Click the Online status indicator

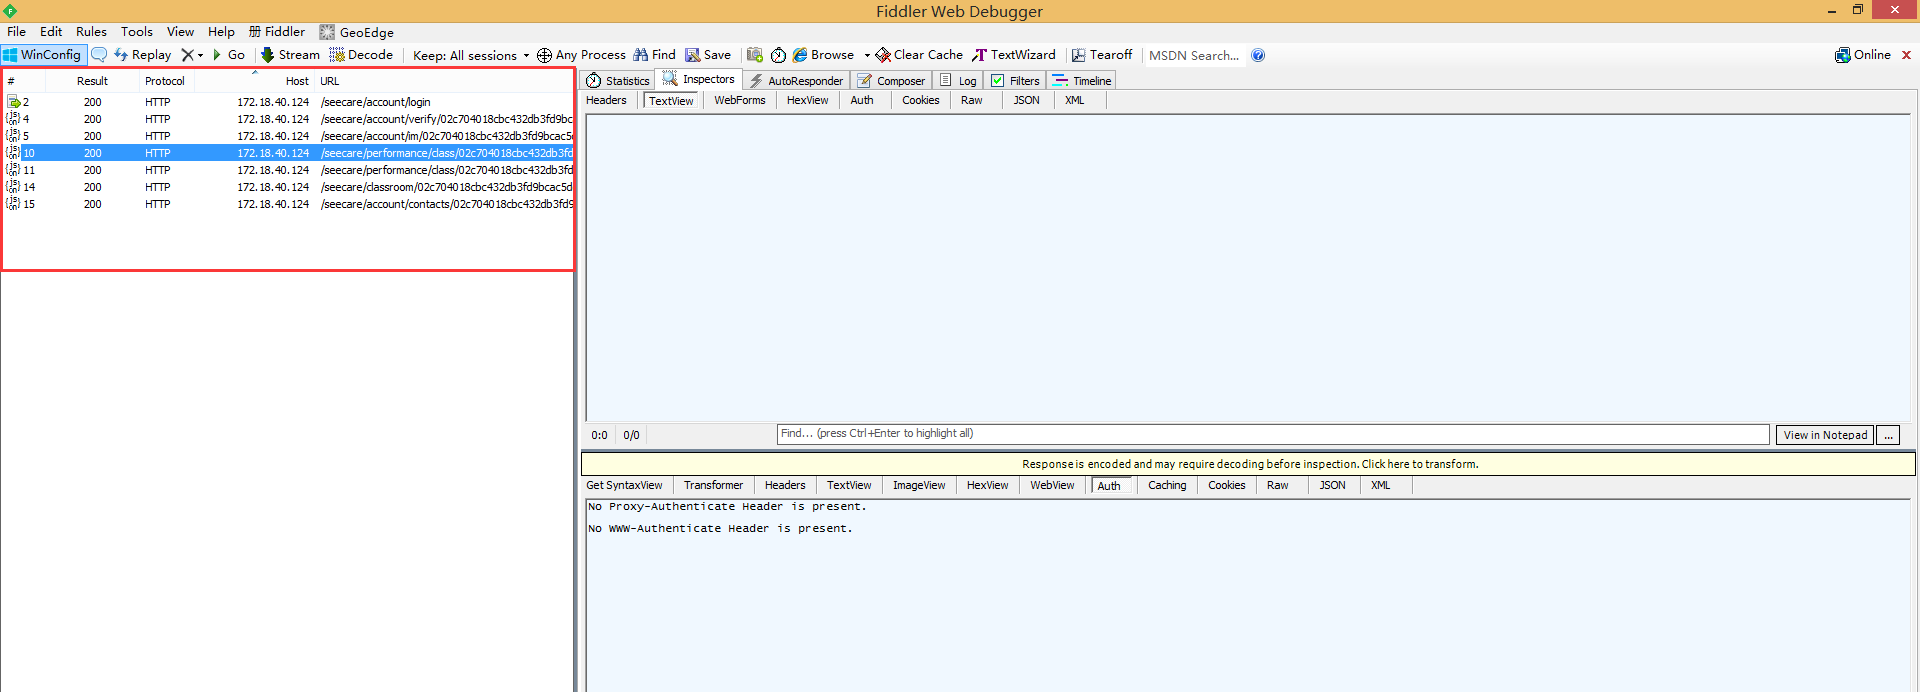pos(1863,55)
